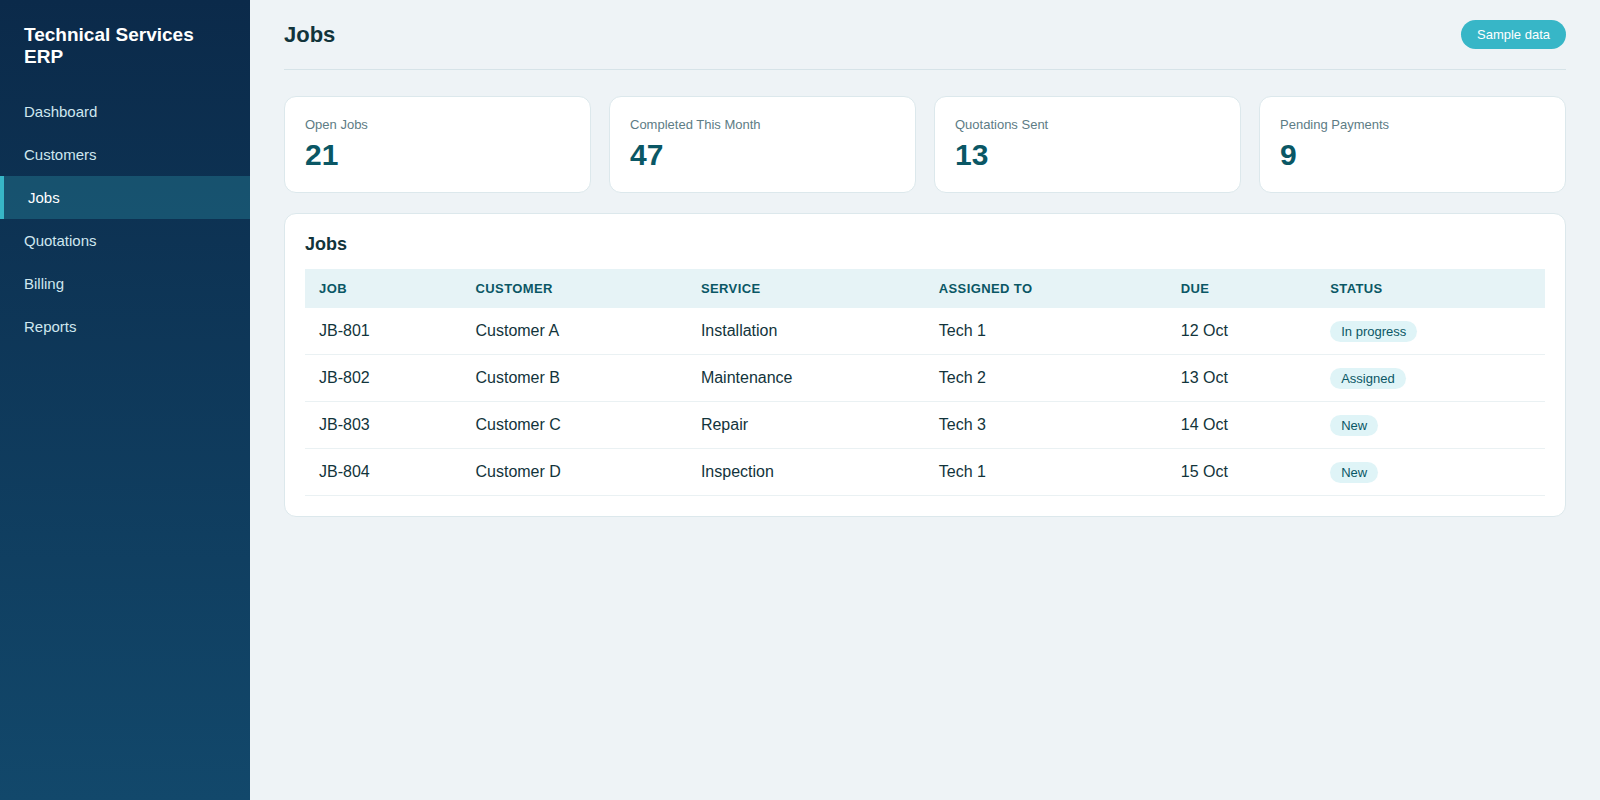Click the Sample data button
The width and height of the screenshot is (1600, 800).
point(1513,35)
